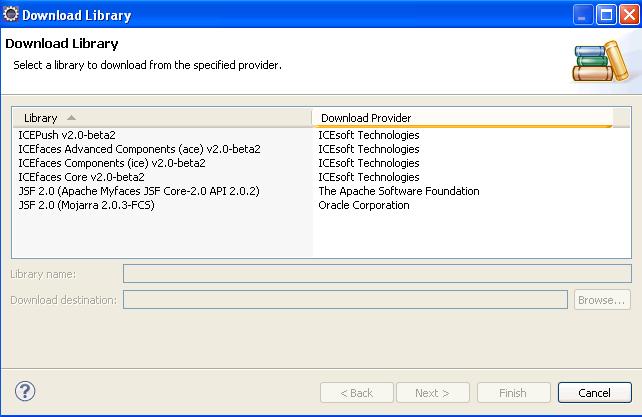642x417 pixels.
Task: Click the Download destination field
Action: [345, 300]
